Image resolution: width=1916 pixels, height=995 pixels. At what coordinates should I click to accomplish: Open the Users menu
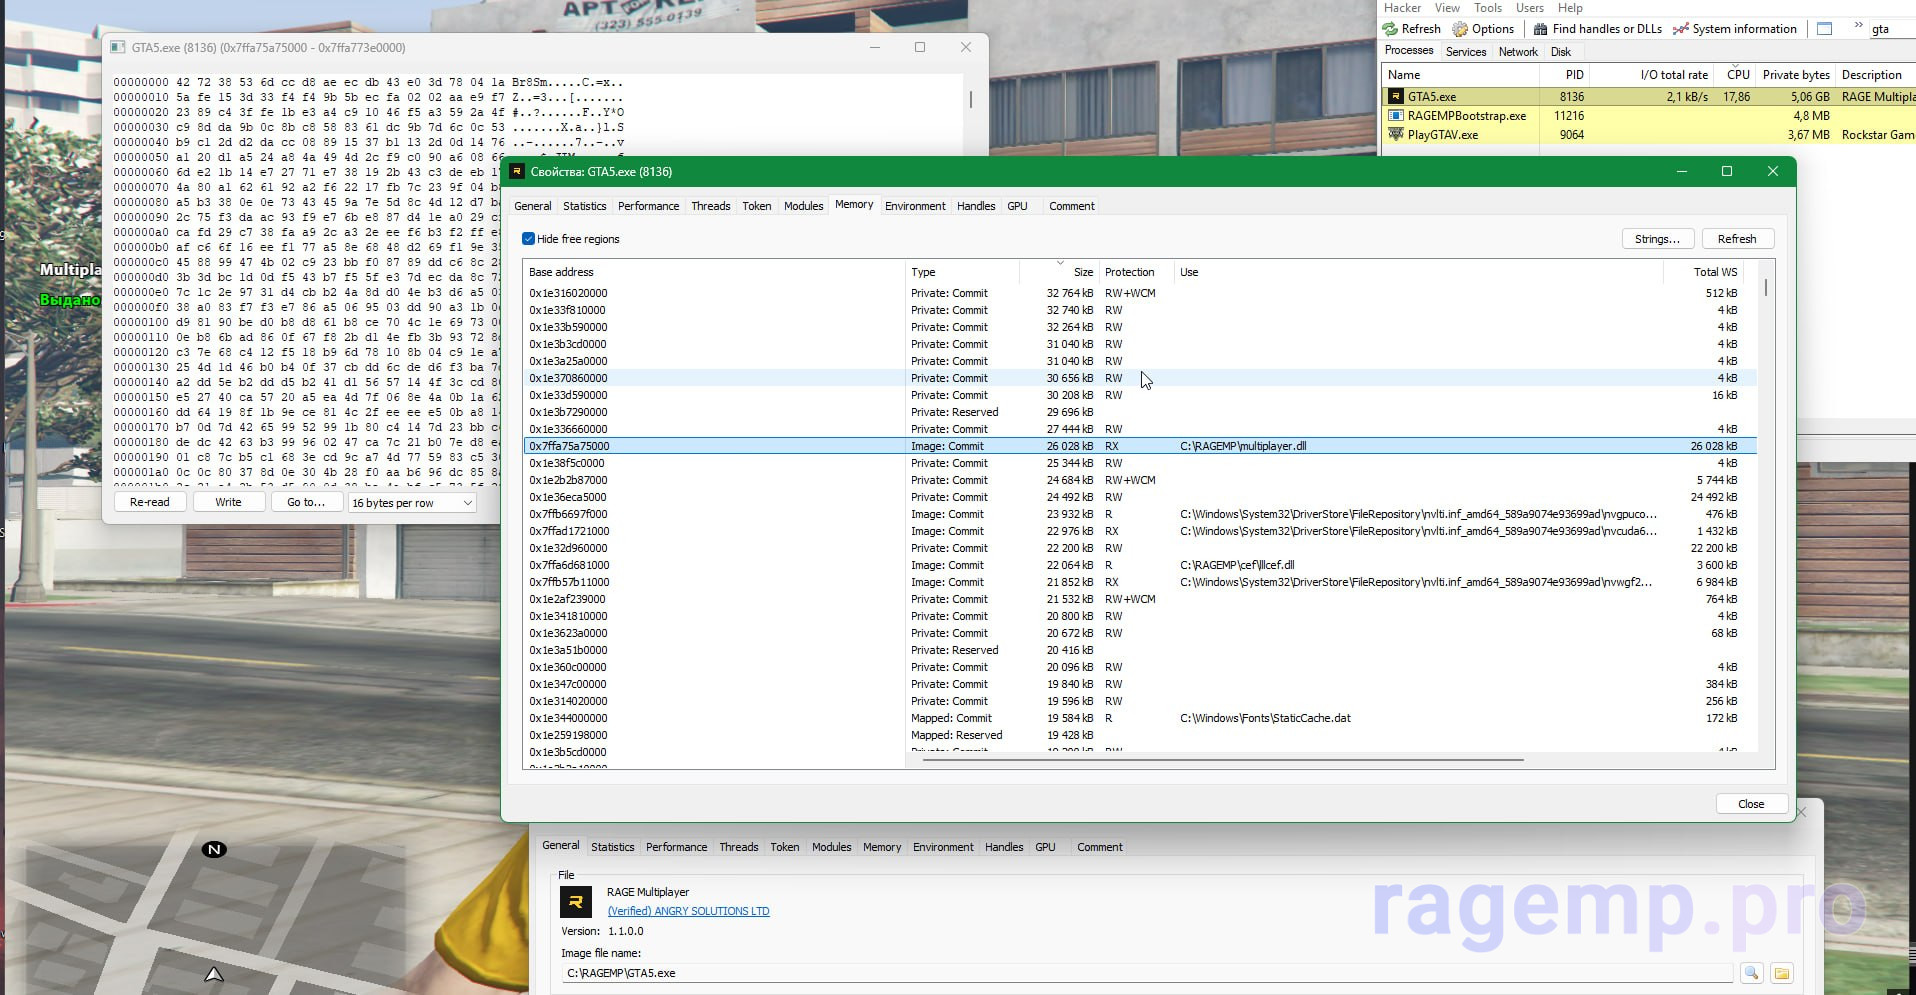pos(1530,8)
